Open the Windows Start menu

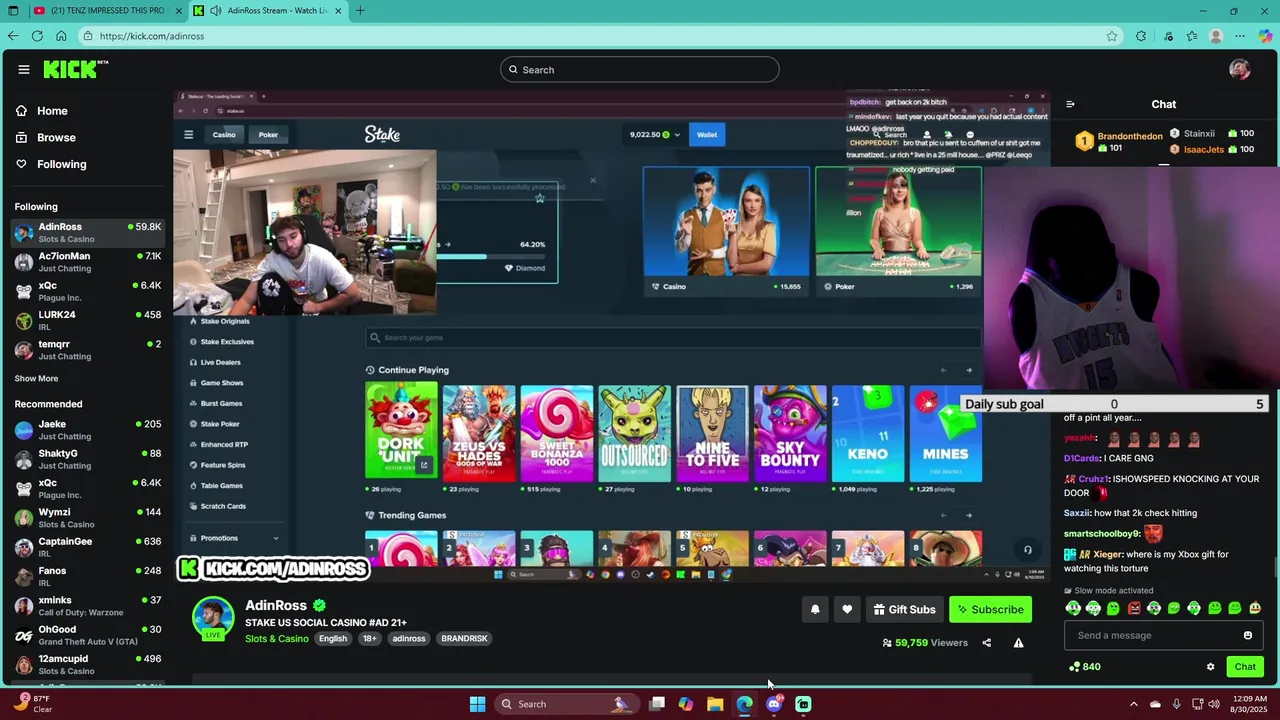tap(478, 704)
